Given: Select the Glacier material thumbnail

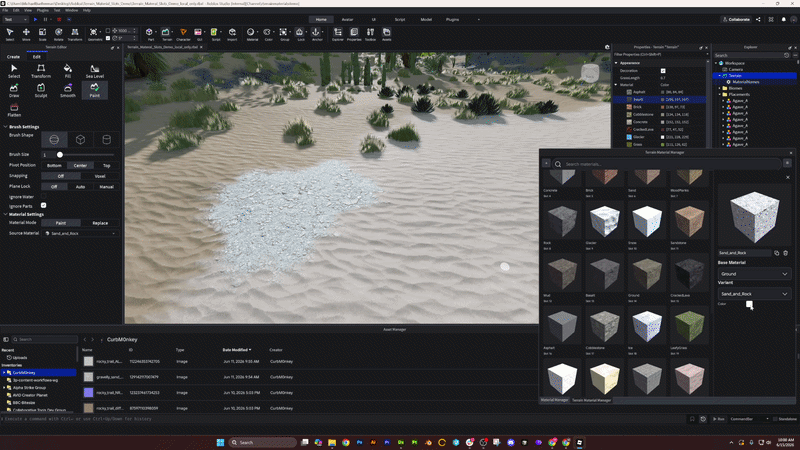Looking at the screenshot, I should [604, 221].
